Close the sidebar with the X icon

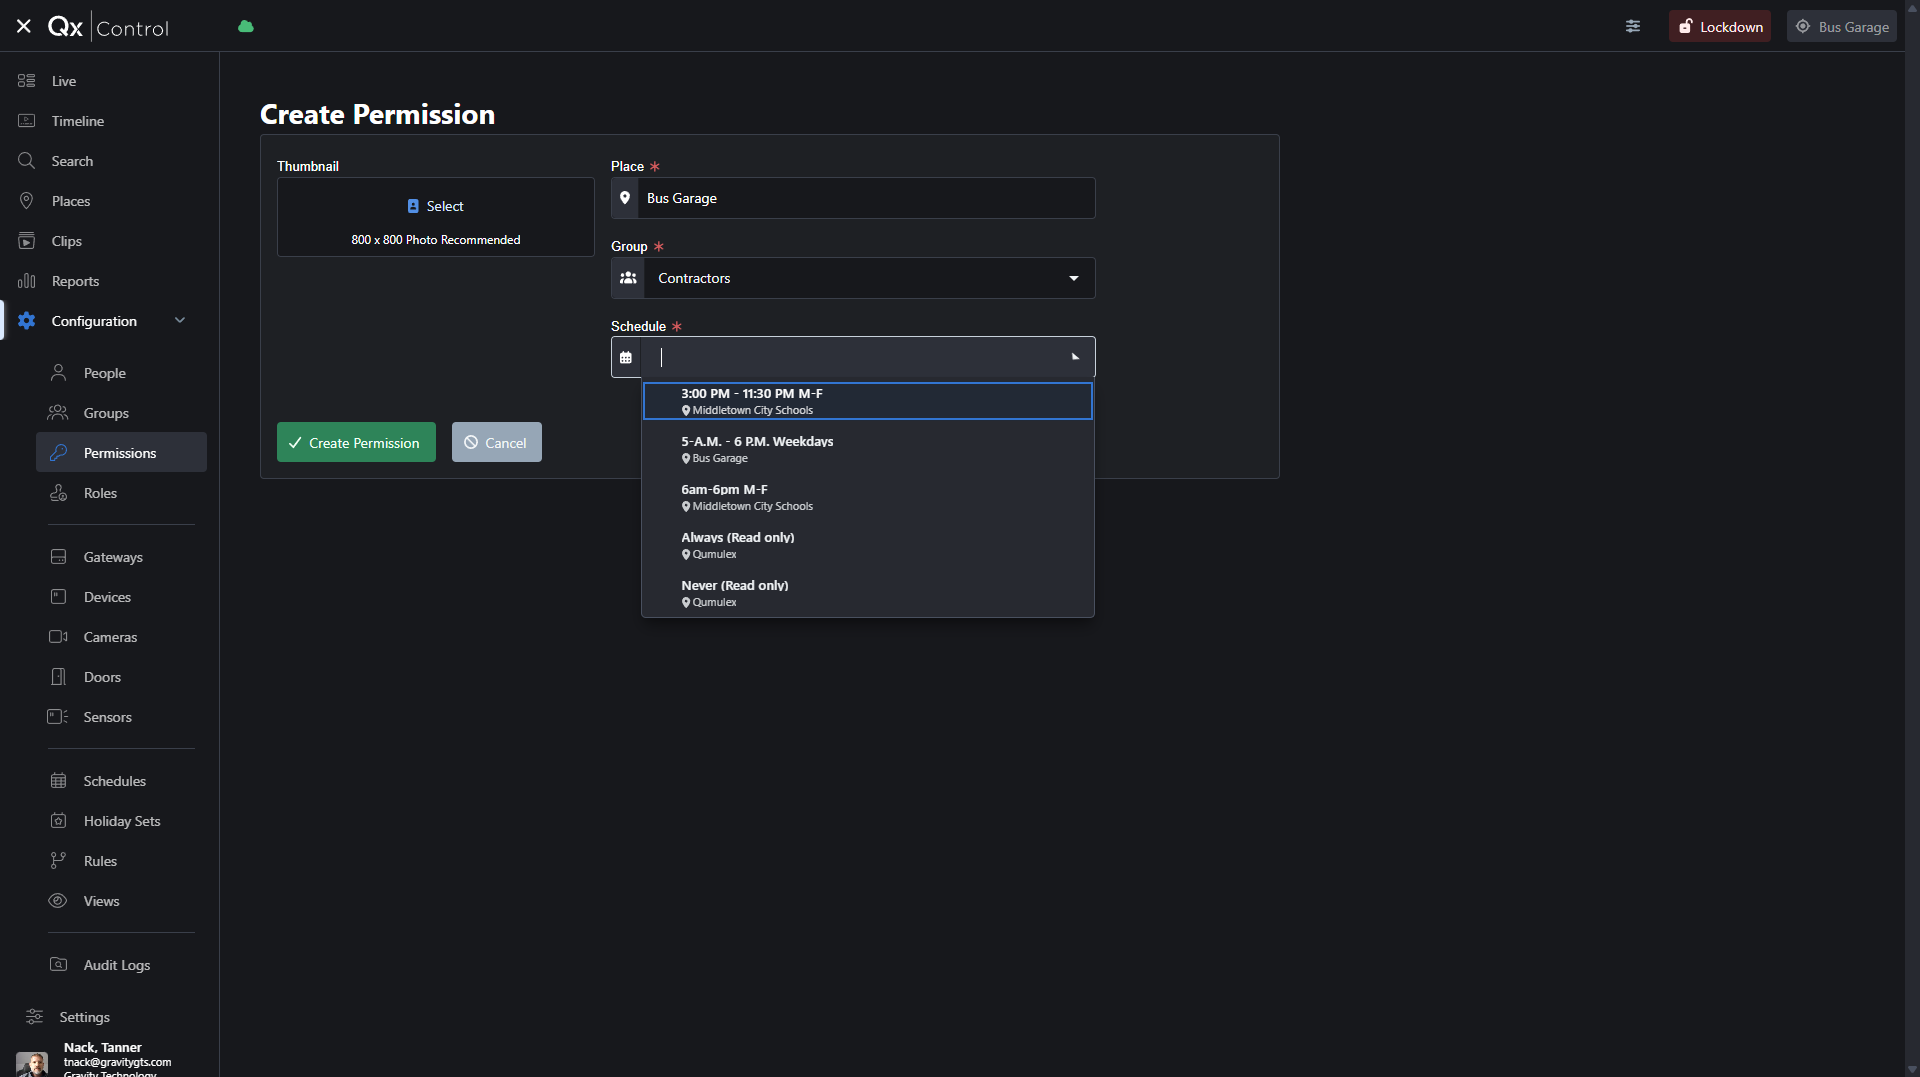tap(24, 27)
